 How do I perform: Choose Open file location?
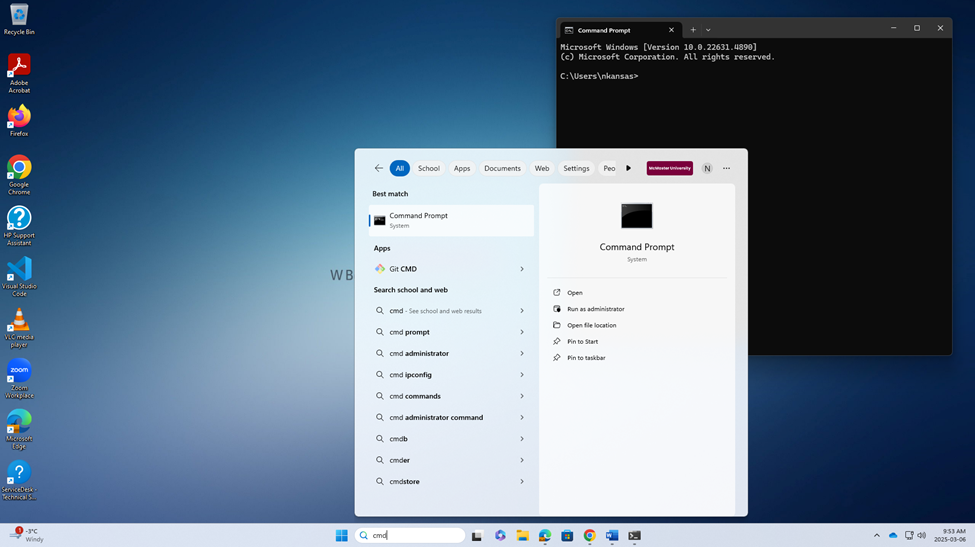[x=591, y=325]
